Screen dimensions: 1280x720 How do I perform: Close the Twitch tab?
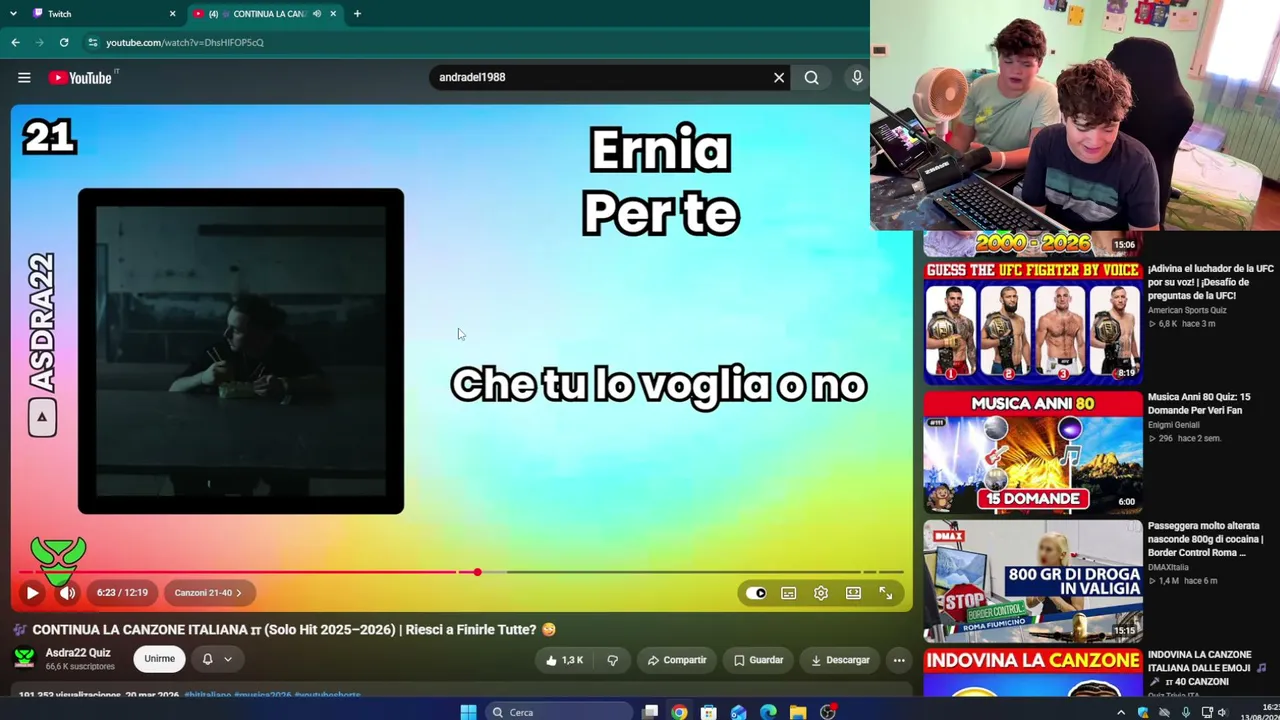(x=172, y=14)
